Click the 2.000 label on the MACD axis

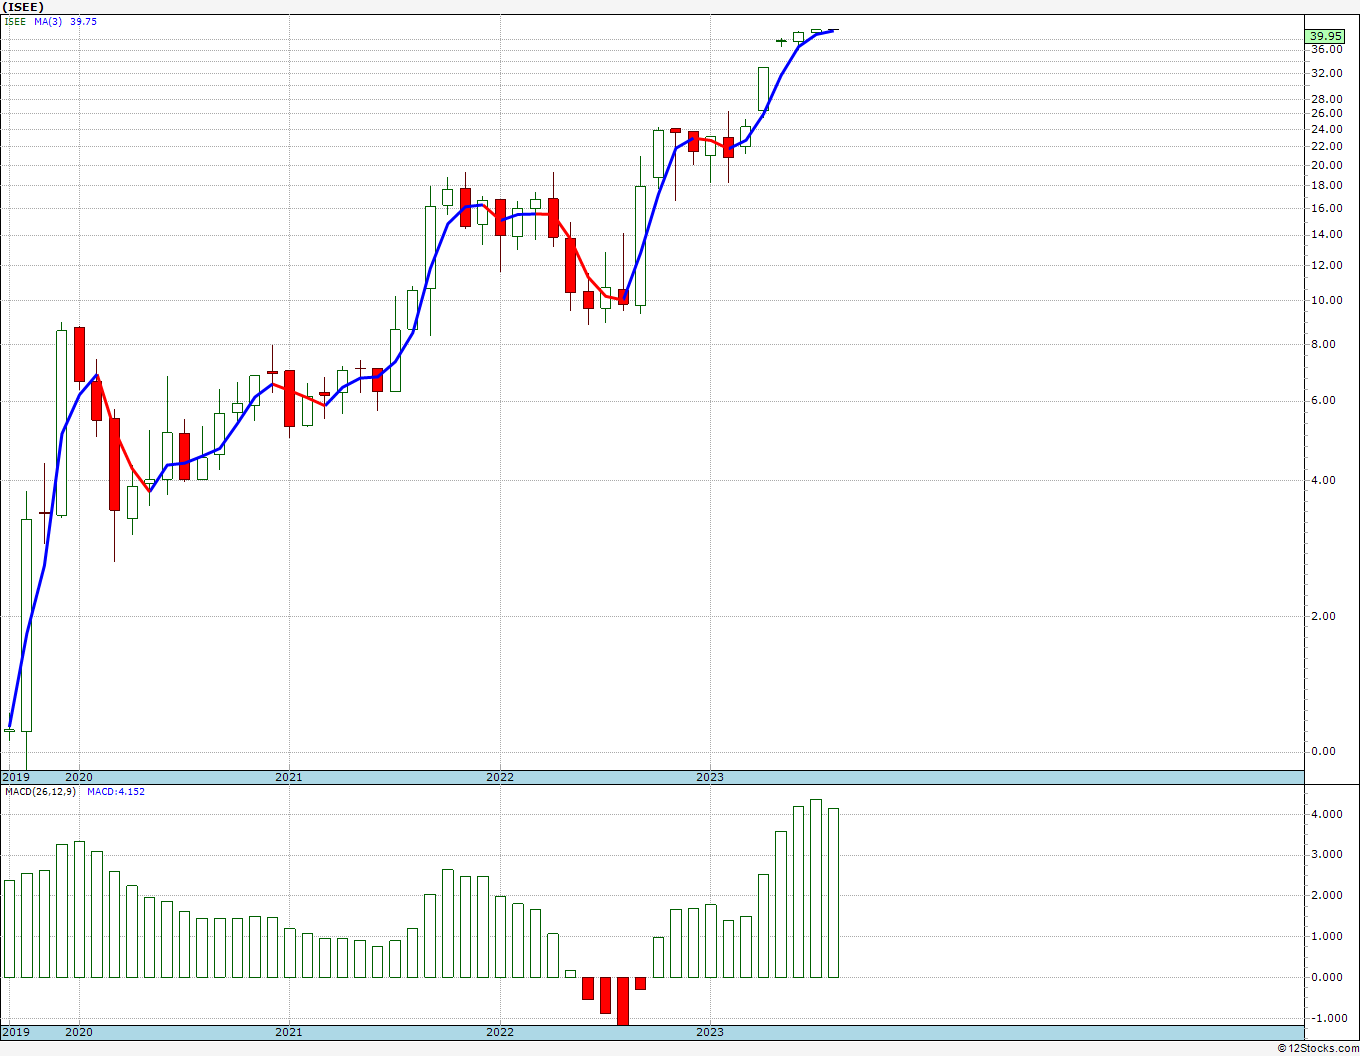click(1326, 896)
